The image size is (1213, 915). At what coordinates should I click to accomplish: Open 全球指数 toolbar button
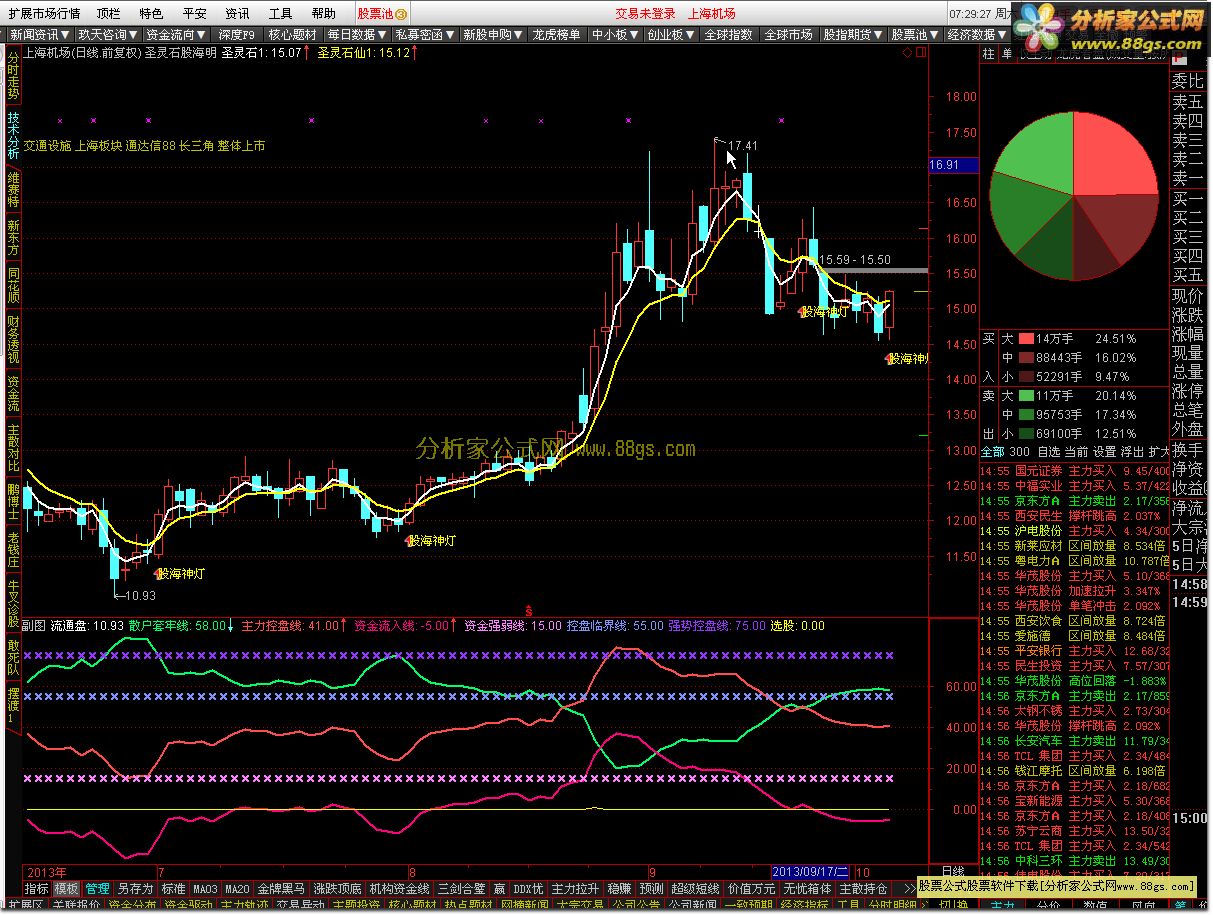[728, 34]
